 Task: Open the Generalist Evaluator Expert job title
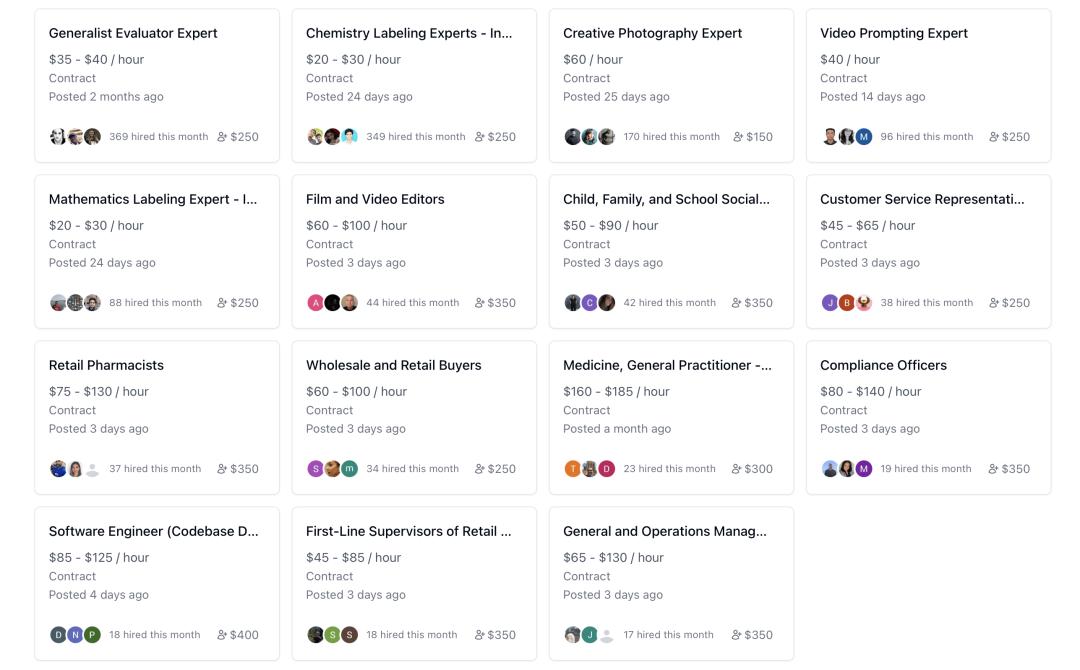[x=133, y=33]
